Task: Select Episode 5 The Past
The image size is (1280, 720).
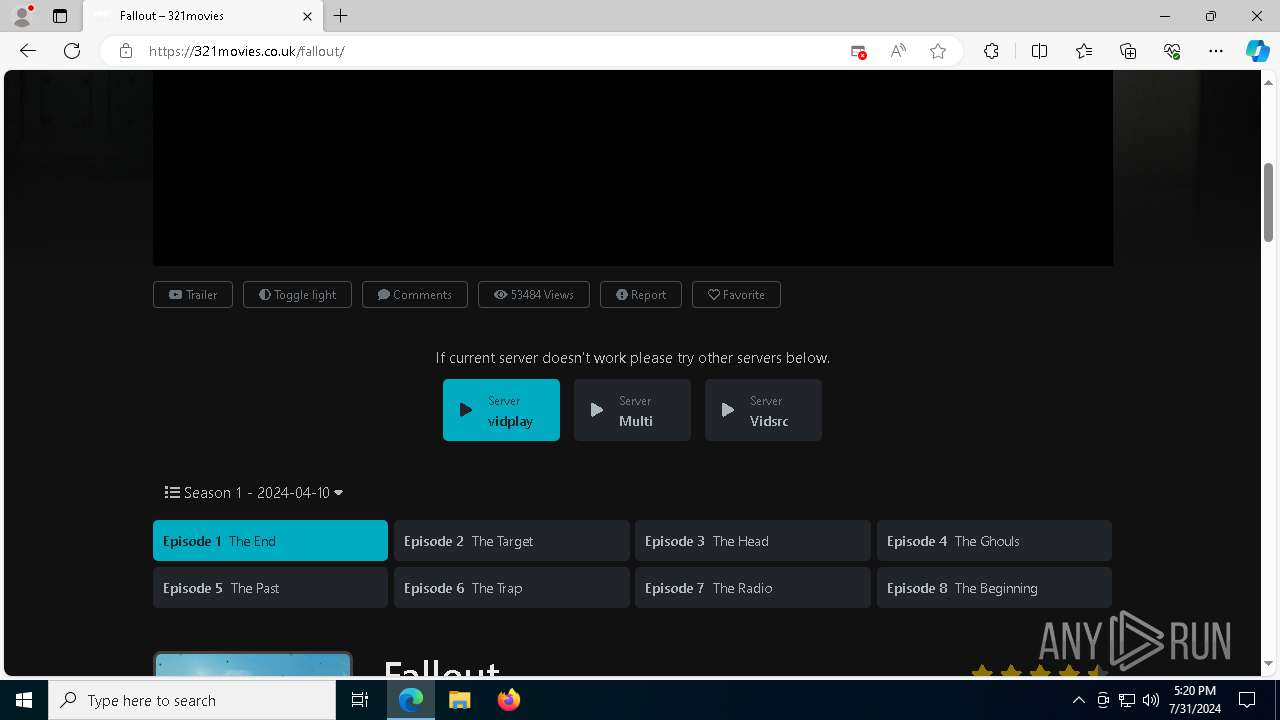Action: [x=270, y=588]
